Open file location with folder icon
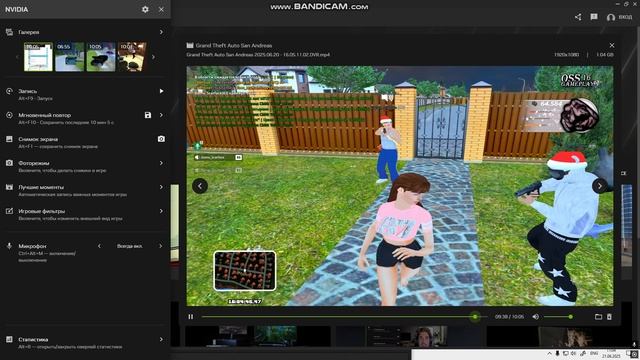This screenshot has height=360, width=640. tap(598, 317)
